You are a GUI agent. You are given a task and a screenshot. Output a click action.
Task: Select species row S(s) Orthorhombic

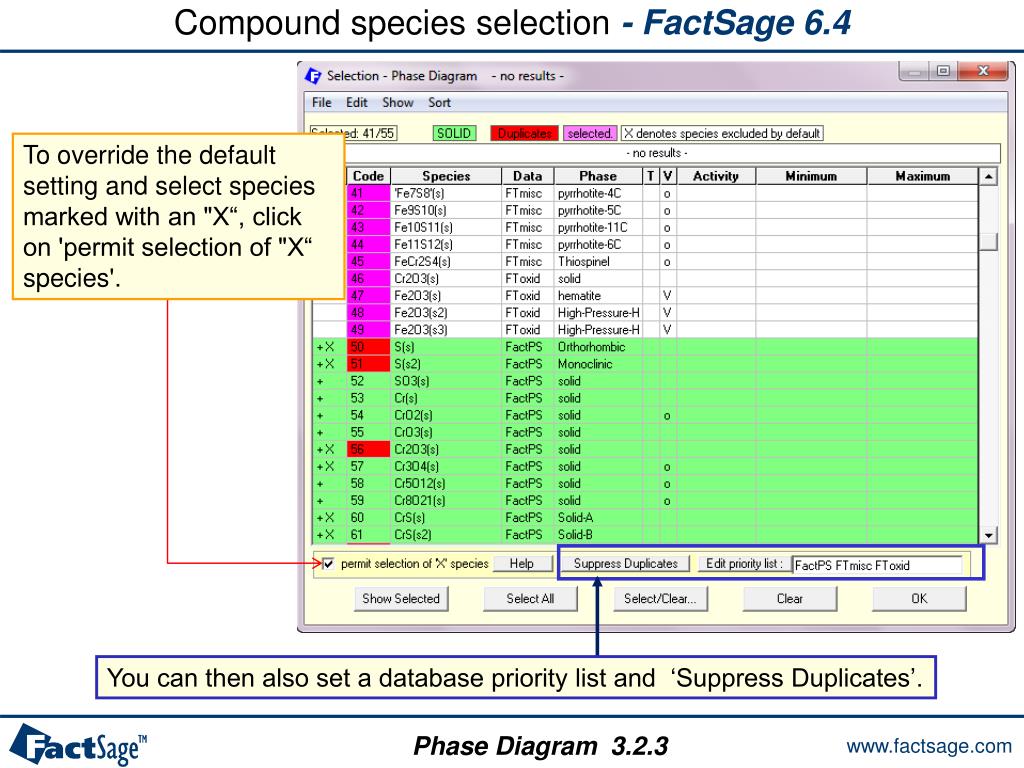(x=646, y=347)
